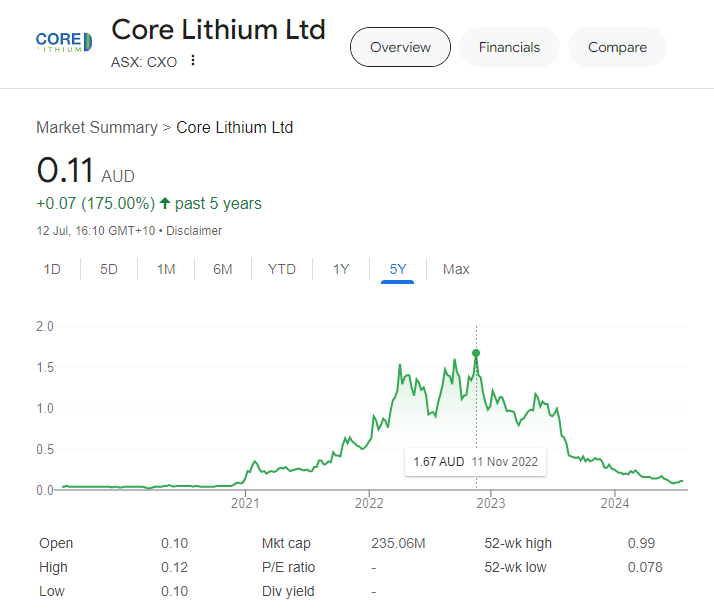This screenshot has height=613, width=714.
Task: Click the Div yield label
Action: coord(288,591)
